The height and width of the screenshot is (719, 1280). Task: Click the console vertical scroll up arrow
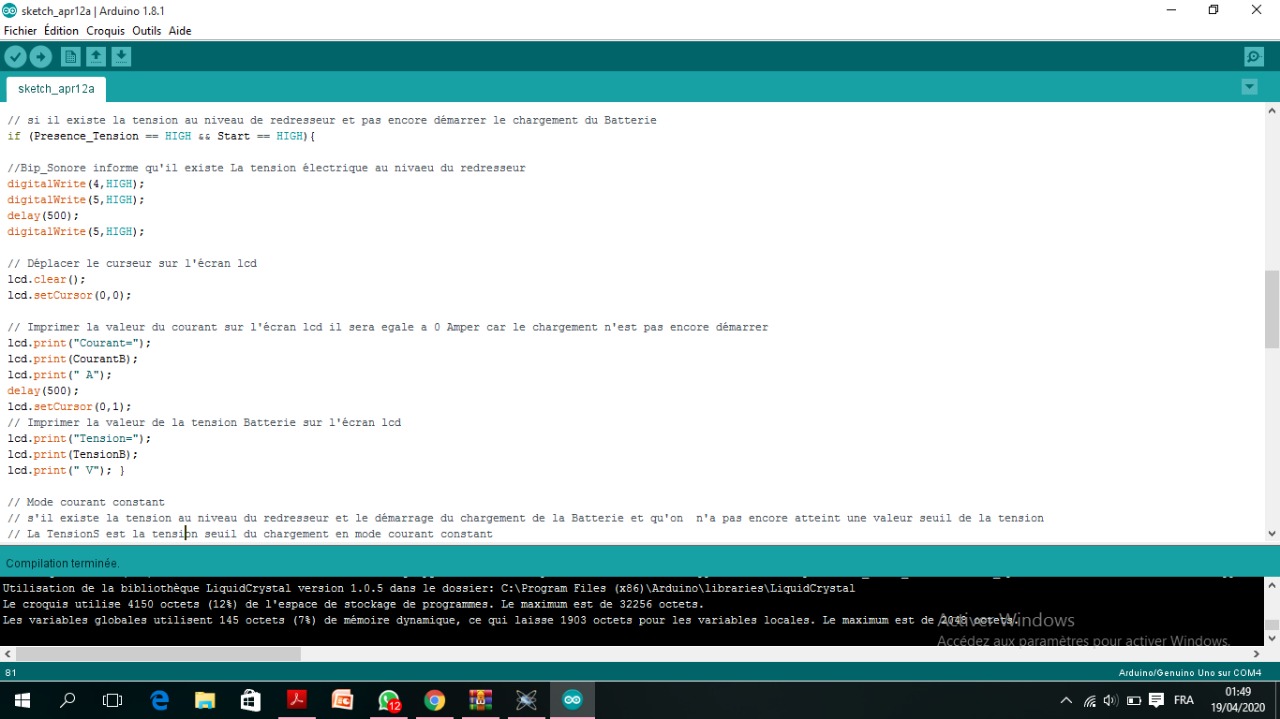pos(1272,584)
